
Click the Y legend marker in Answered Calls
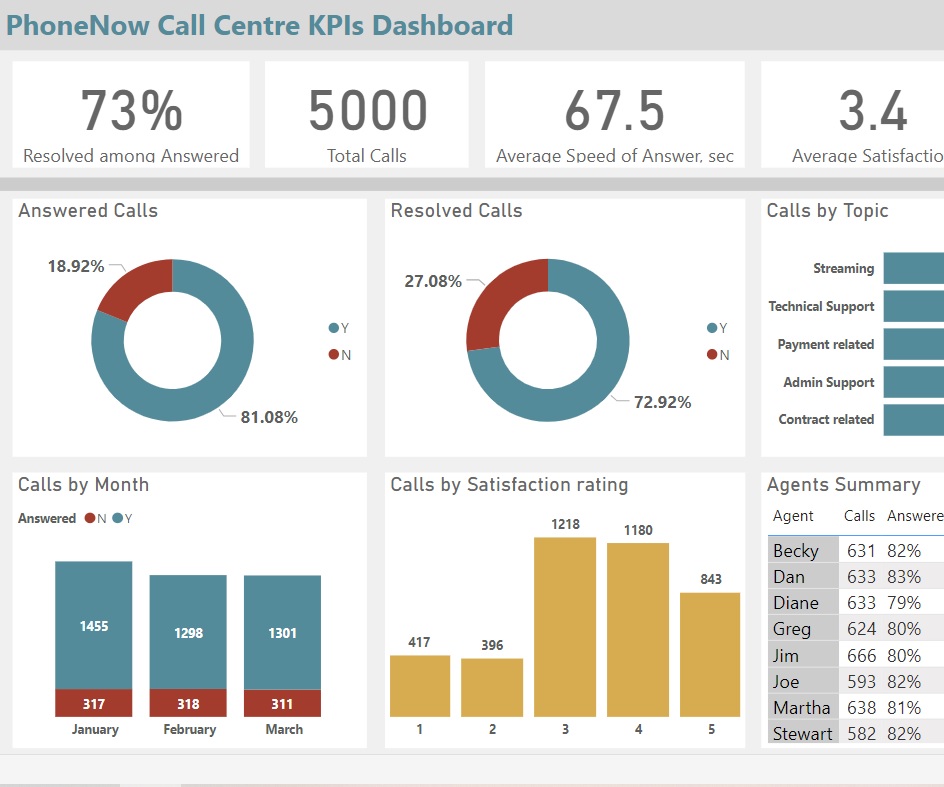(333, 328)
